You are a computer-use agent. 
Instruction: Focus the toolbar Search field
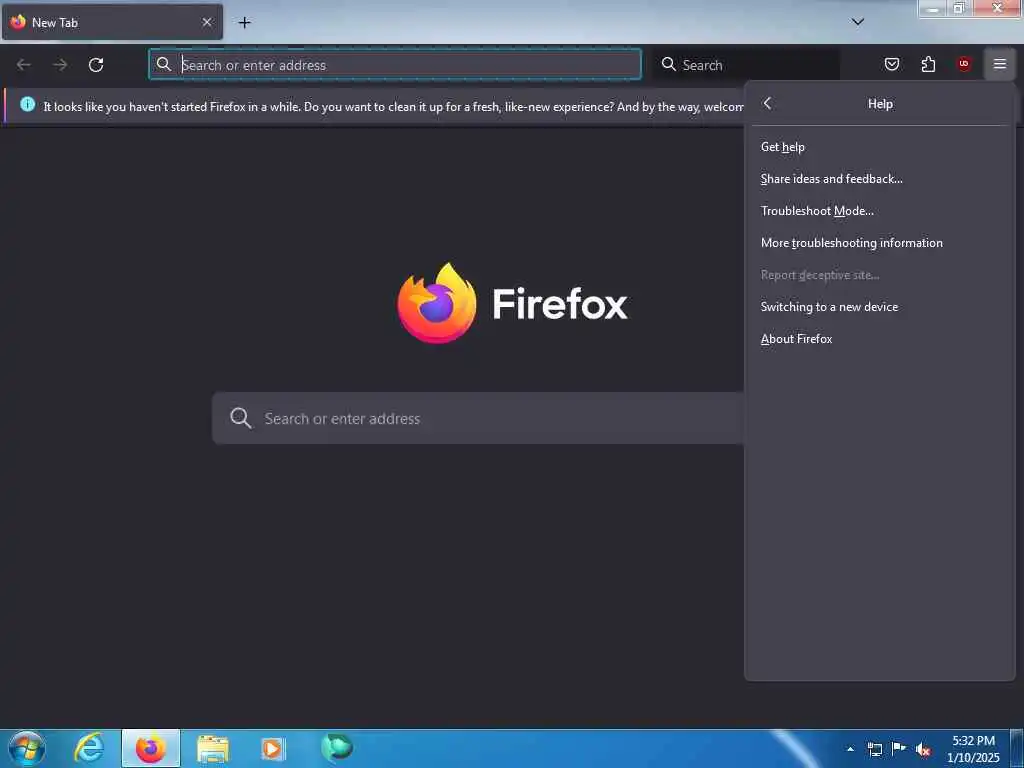click(746, 64)
